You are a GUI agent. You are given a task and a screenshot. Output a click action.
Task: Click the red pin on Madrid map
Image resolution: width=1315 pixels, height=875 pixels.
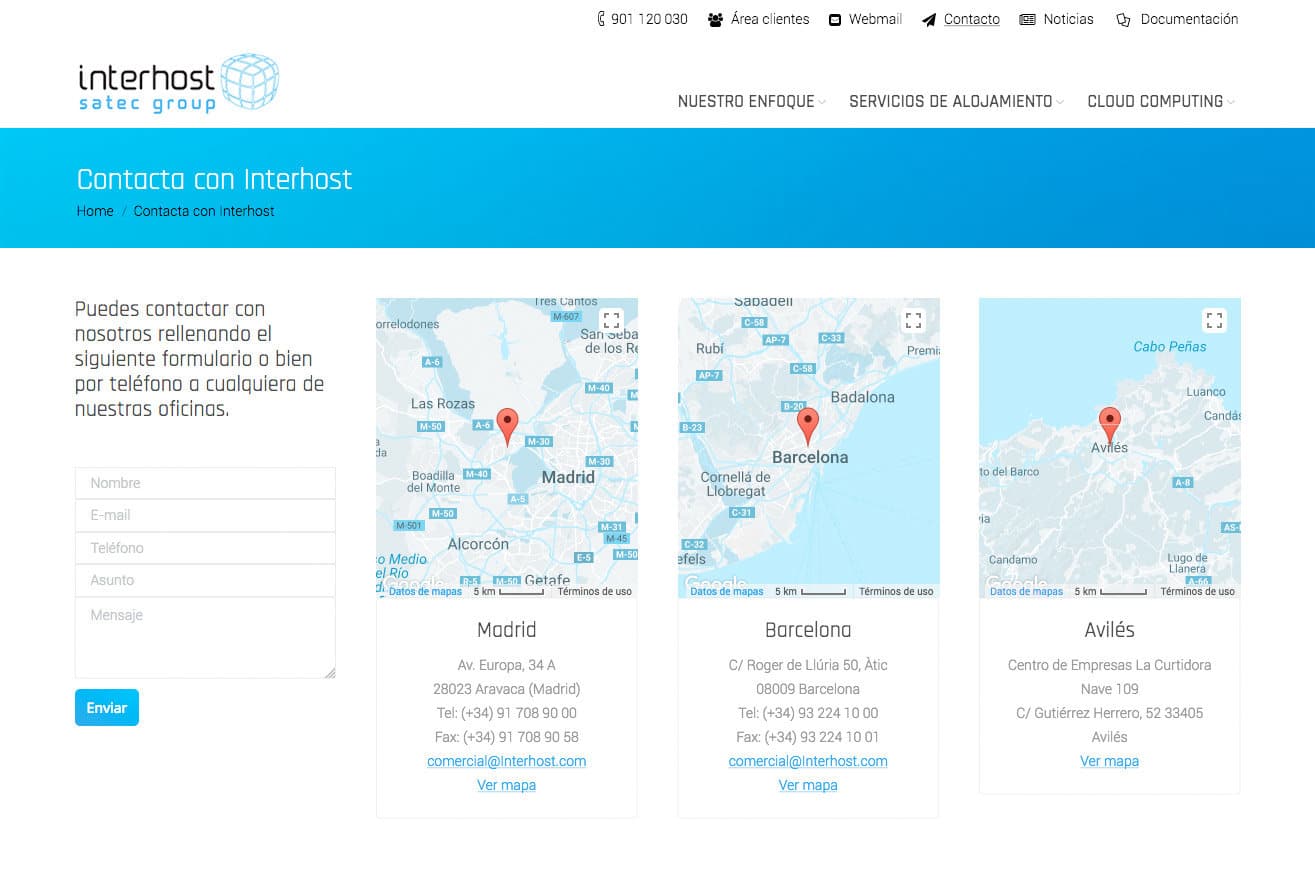point(508,426)
